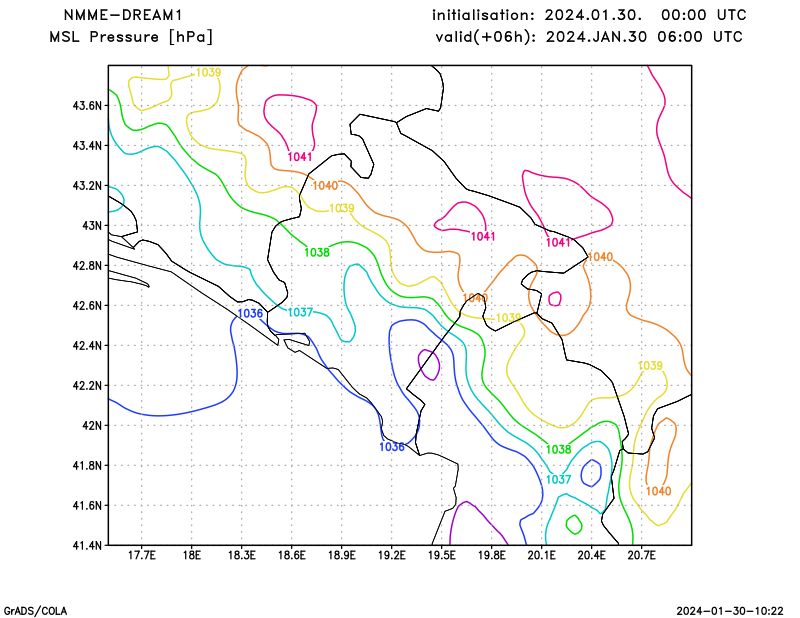Select the 43.2N latitude label

click(87, 186)
